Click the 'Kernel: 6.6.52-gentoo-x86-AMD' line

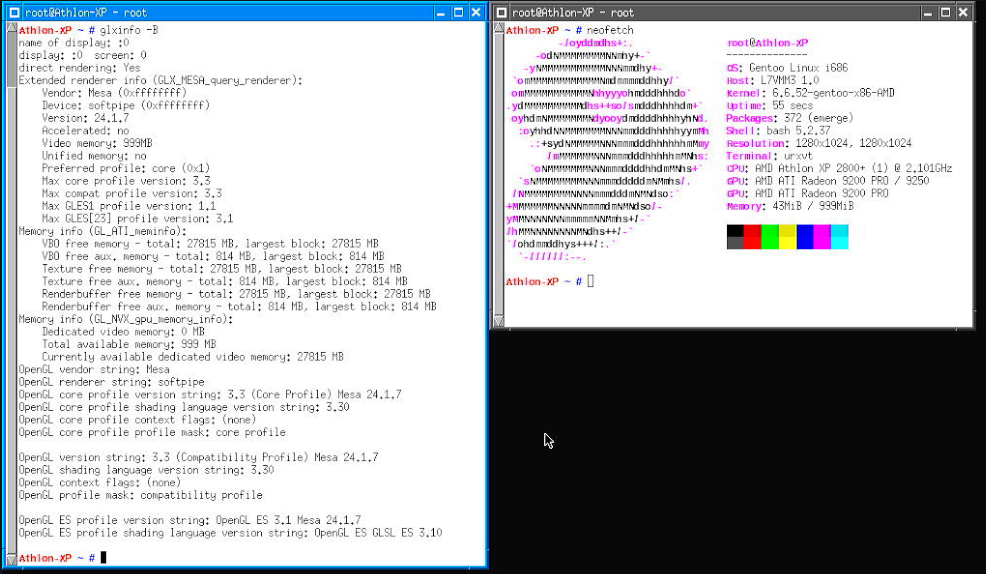click(811, 93)
